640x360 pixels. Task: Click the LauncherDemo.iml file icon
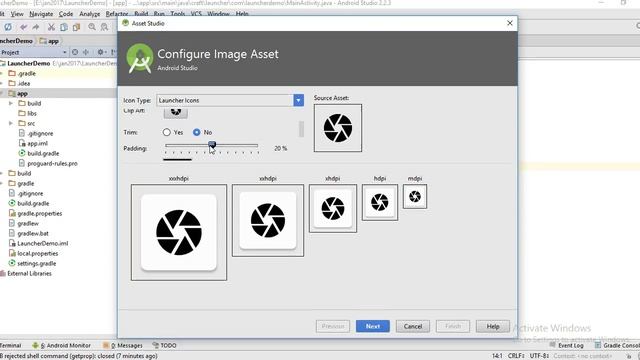pyautogui.click(x=12, y=243)
